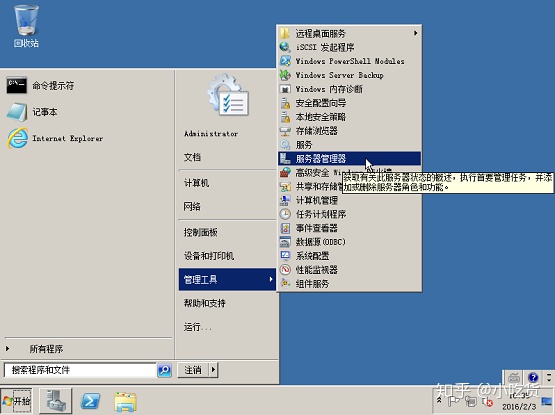Expand 所有程序 arrow
This screenshot has width=555, height=415.
coord(7,349)
